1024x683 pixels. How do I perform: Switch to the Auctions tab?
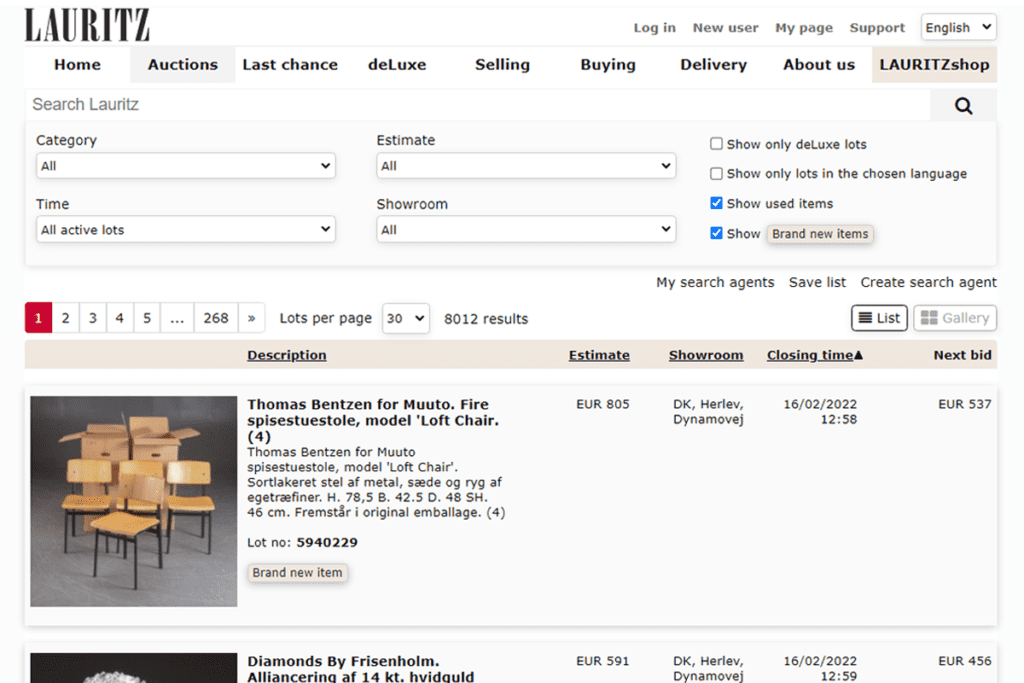tap(182, 64)
